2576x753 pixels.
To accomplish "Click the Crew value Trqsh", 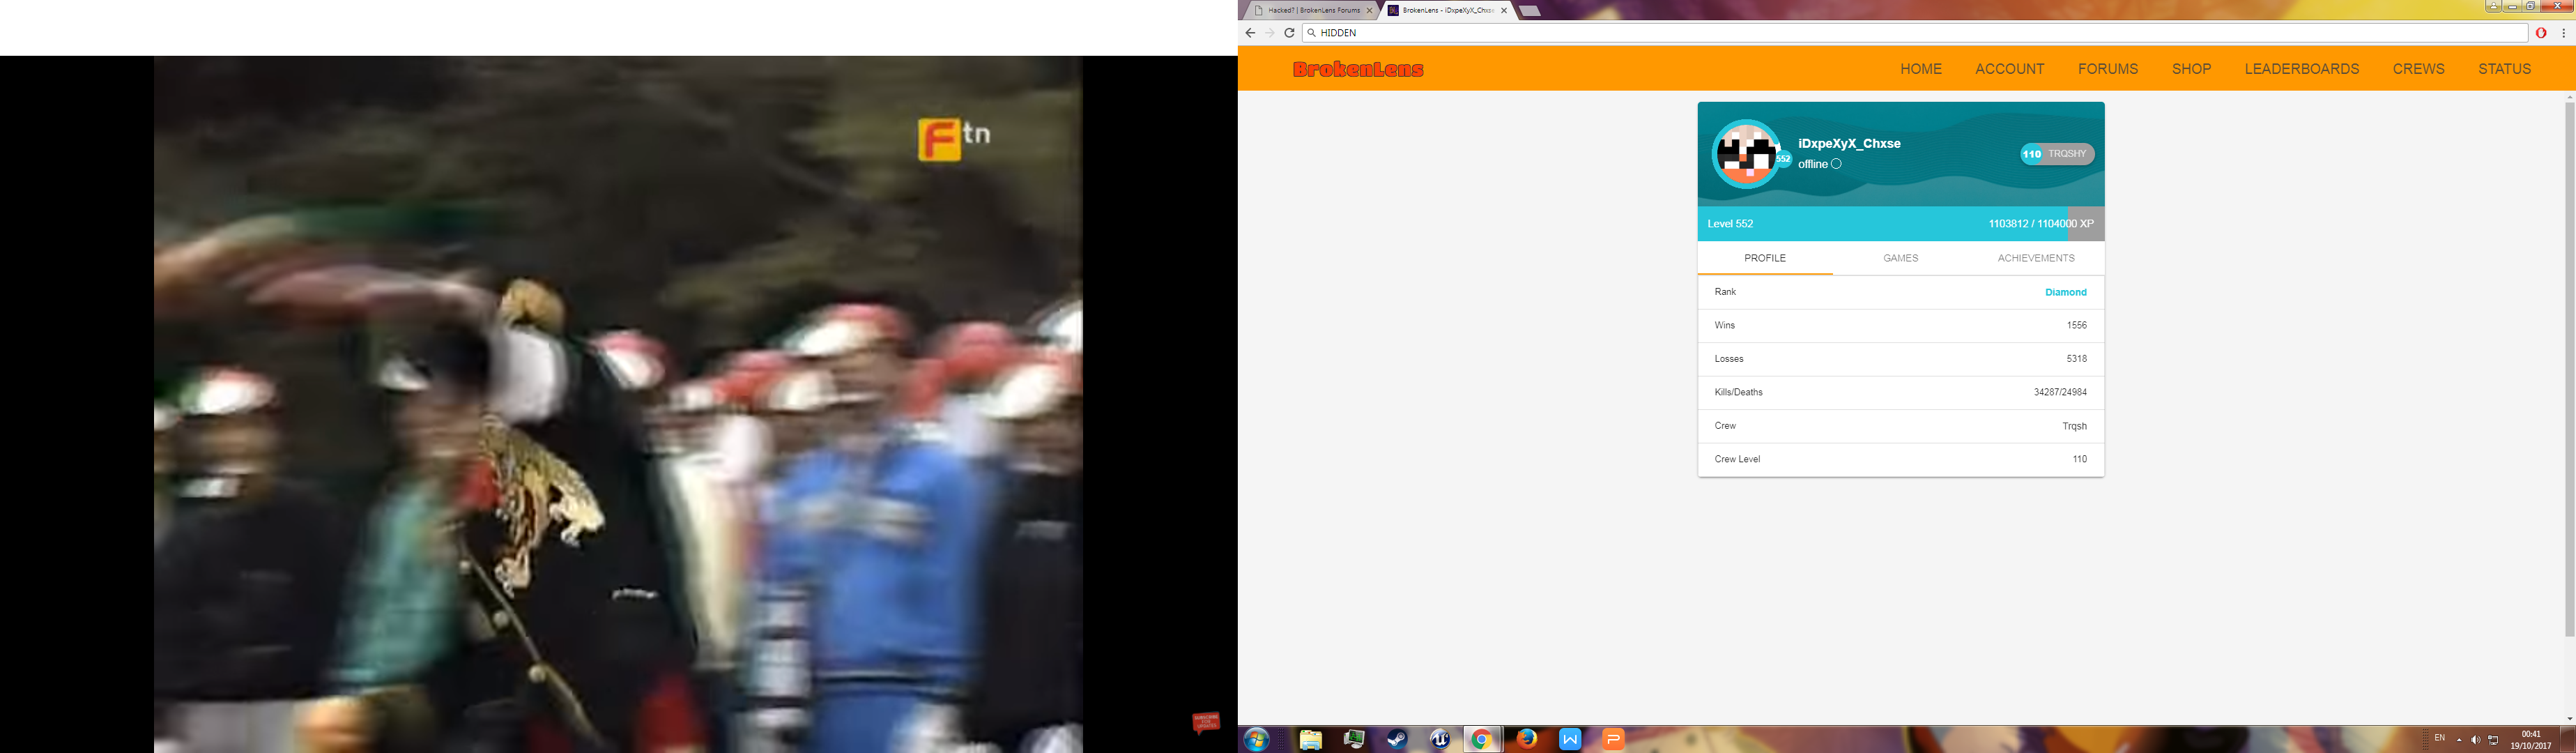I will tap(2075, 426).
